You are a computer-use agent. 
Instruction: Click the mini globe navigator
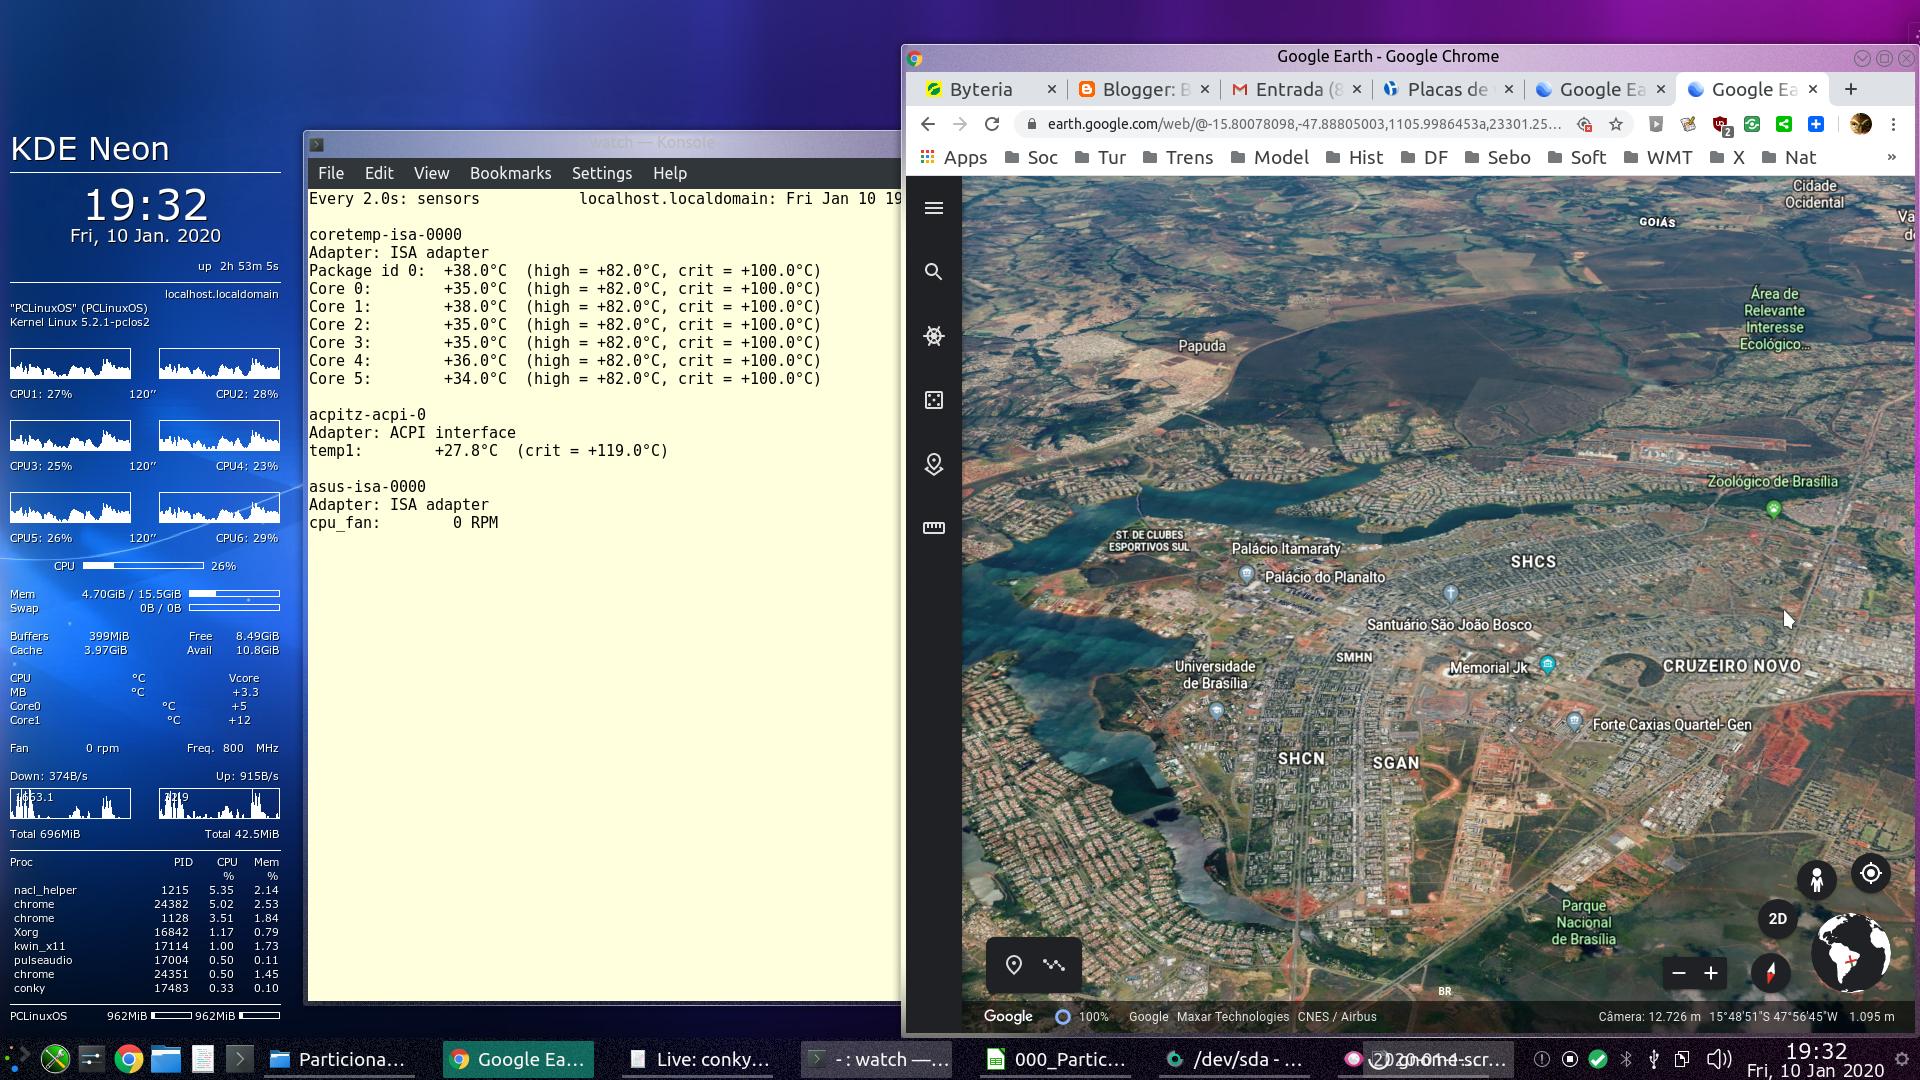coord(1851,953)
